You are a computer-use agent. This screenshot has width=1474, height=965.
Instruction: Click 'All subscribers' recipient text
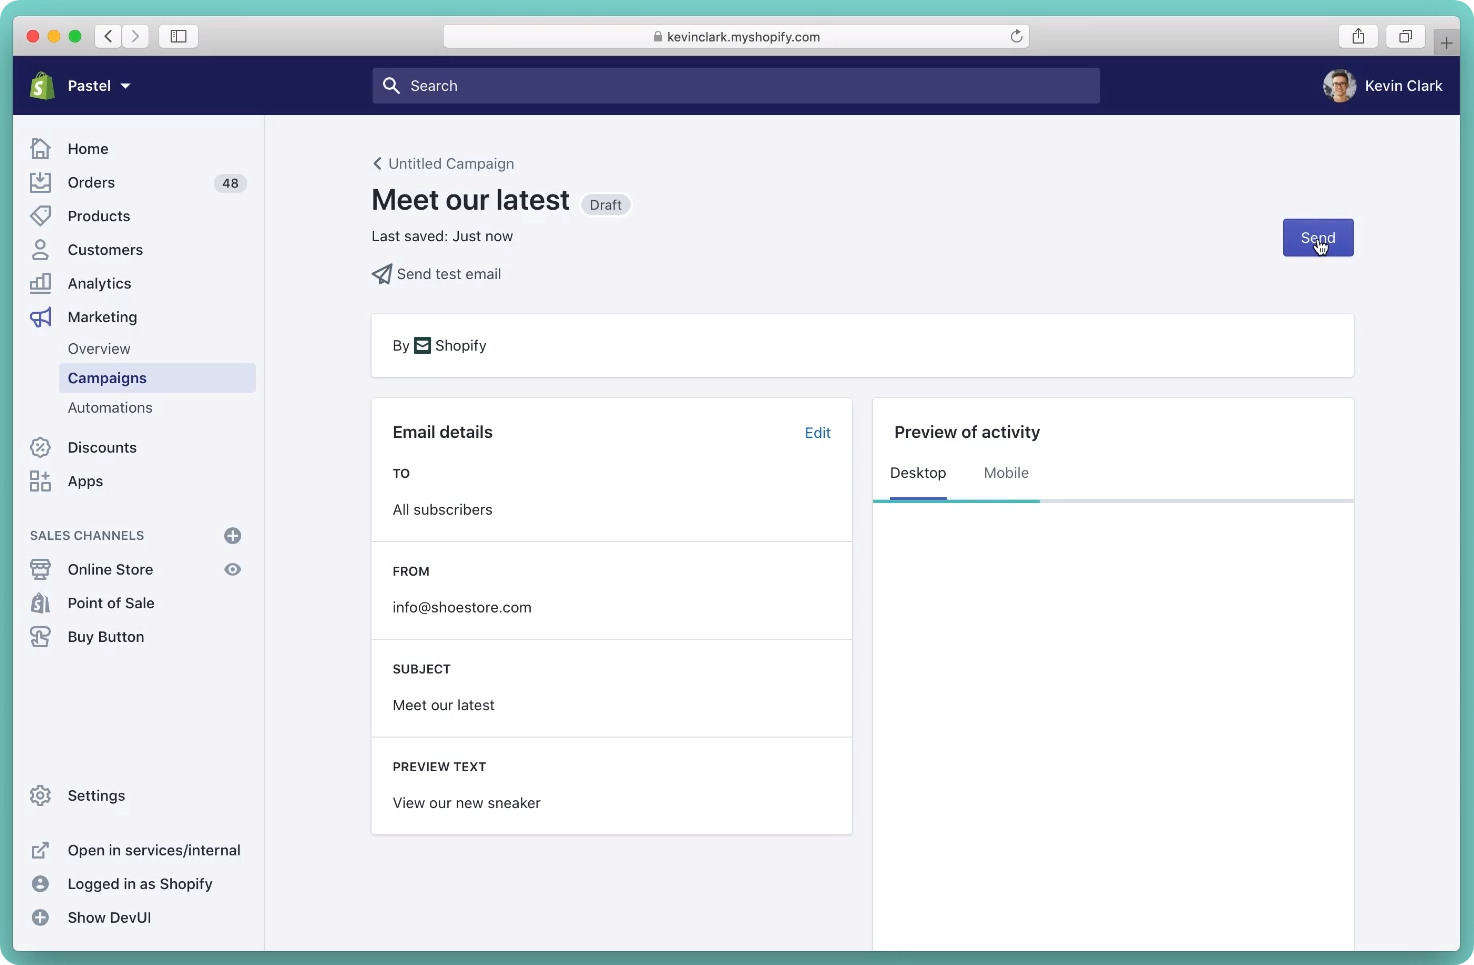[443, 510]
